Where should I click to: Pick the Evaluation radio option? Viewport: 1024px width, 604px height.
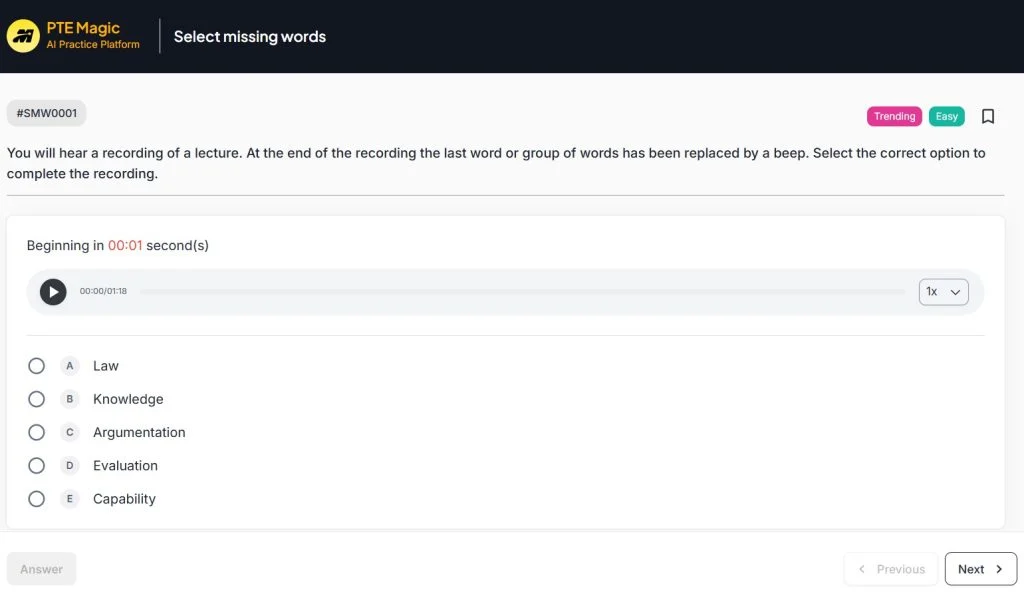[37, 465]
